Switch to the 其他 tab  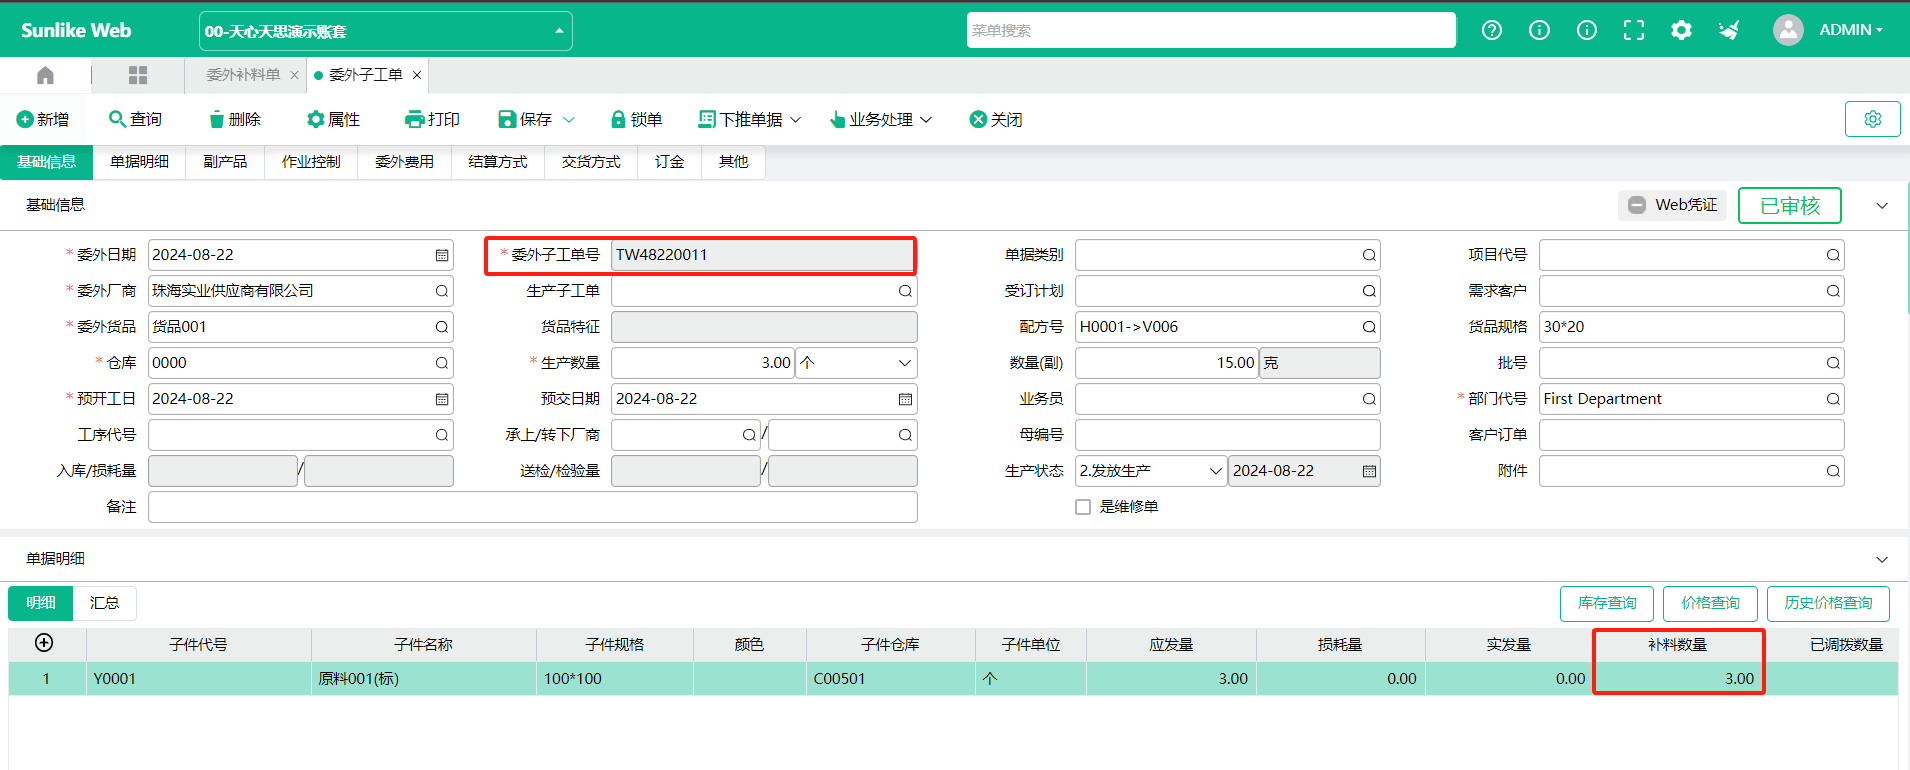coord(733,162)
